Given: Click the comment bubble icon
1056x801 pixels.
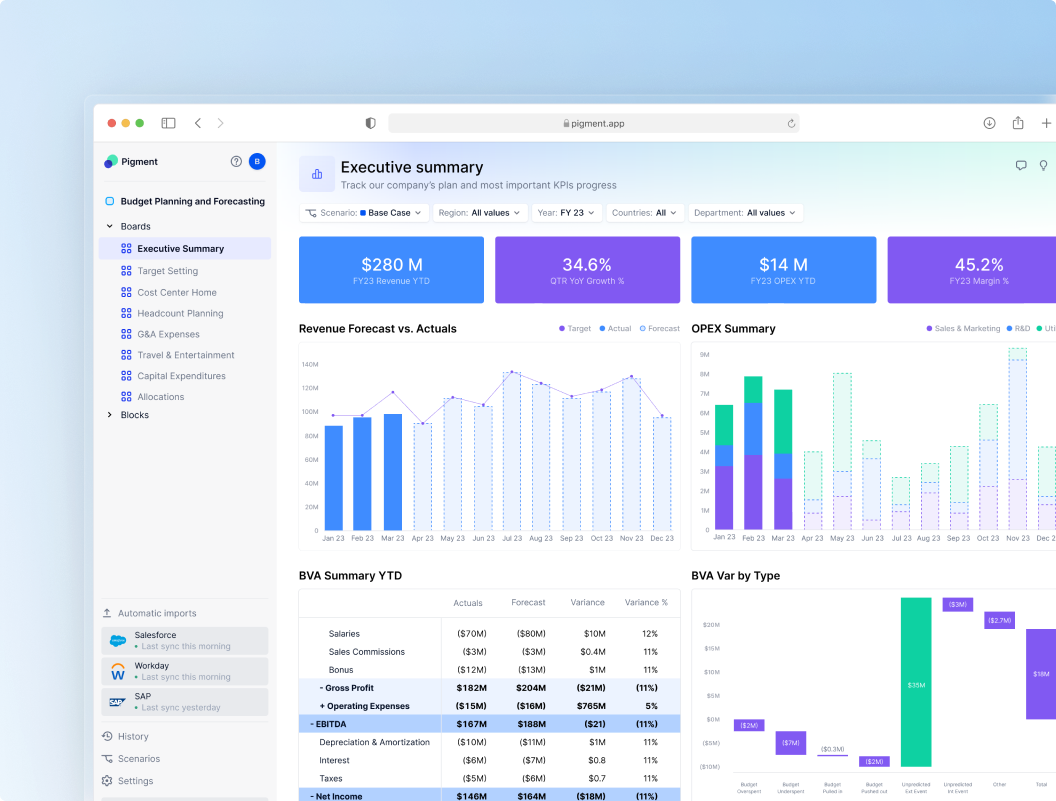Looking at the screenshot, I should click(1021, 165).
